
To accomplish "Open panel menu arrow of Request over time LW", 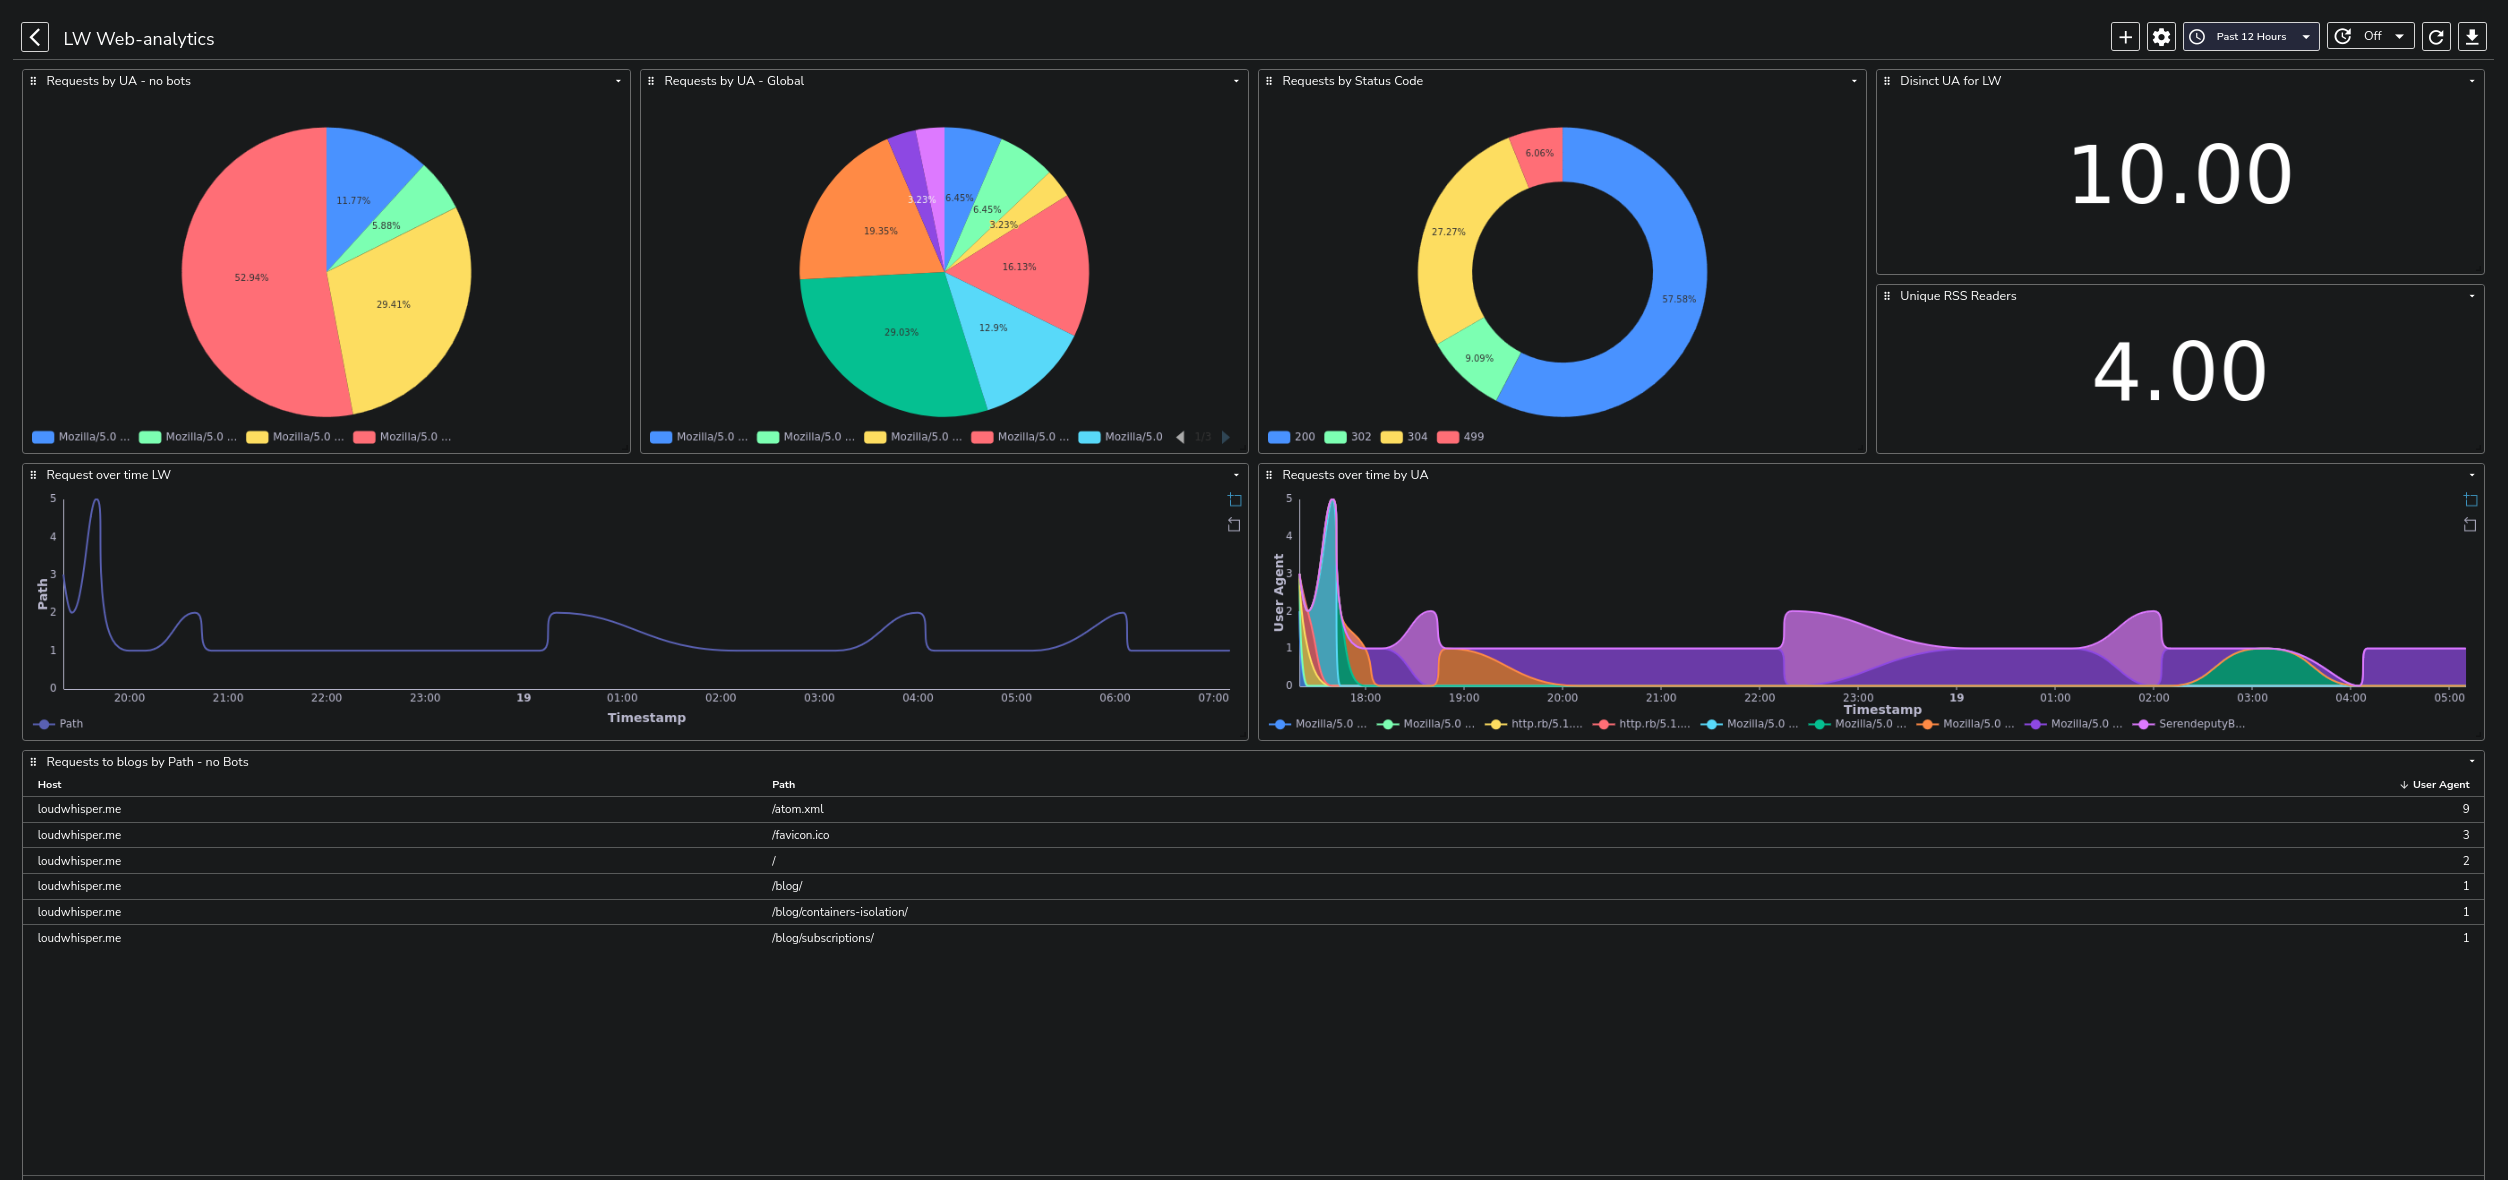I will pos(1236,475).
